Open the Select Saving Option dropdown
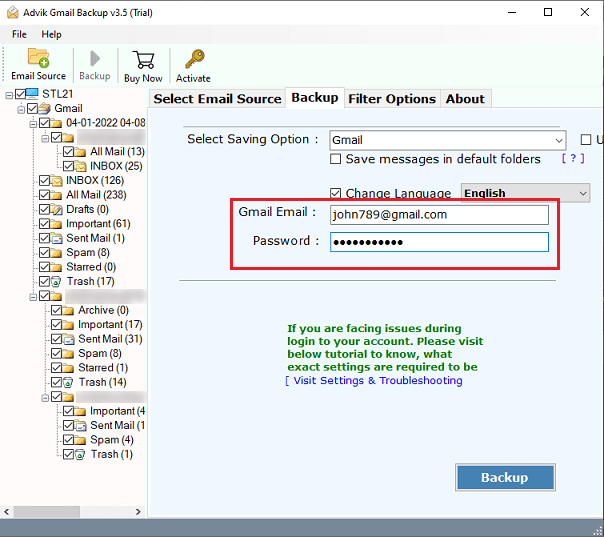The image size is (604, 537). 448,140
